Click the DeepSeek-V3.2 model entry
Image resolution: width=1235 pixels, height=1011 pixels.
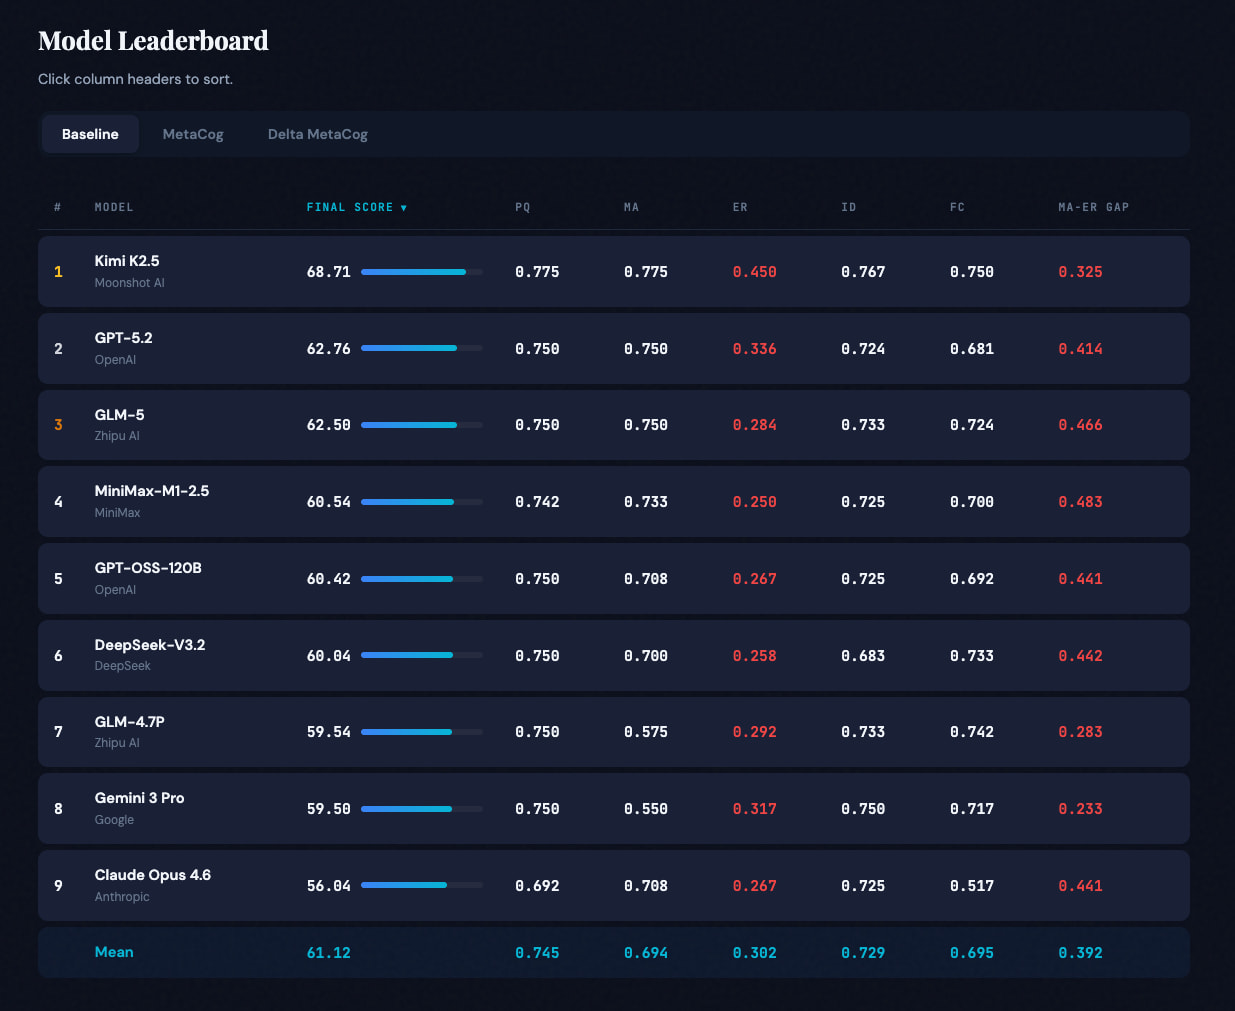tap(150, 645)
